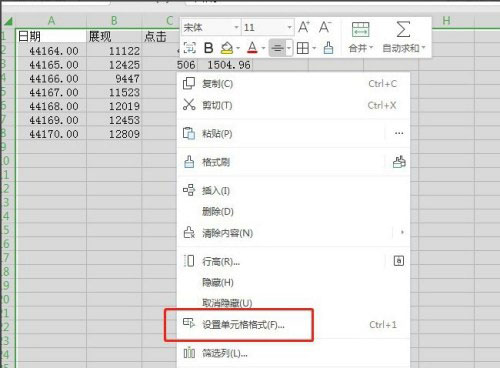Expand the alignment dropdown arrow

coord(289,48)
